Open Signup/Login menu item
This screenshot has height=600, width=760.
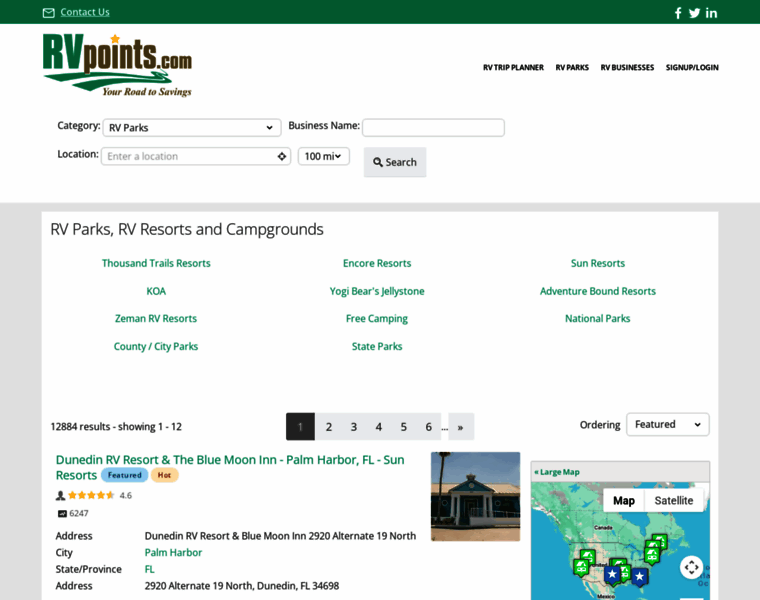coord(692,67)
